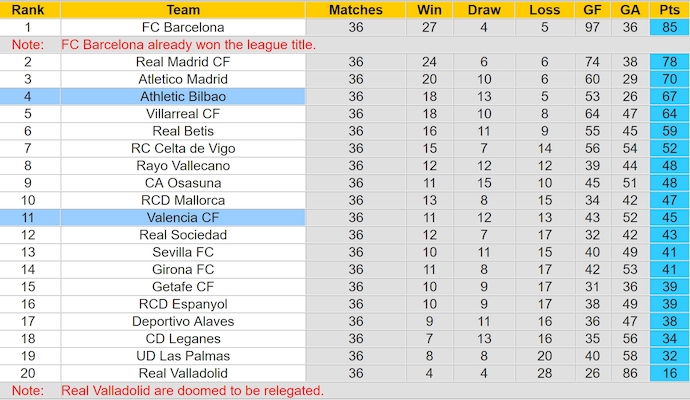Viewport: 690px width, 400px height.
Task: Click the Real Valladolid team name
Action: 183,373
